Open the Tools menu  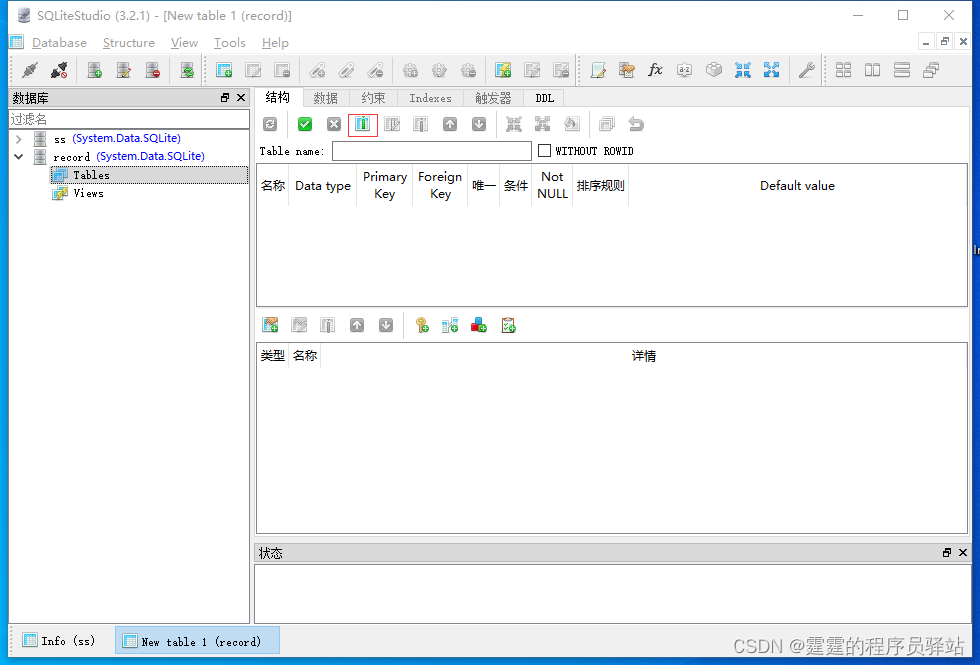click(229, 42)
